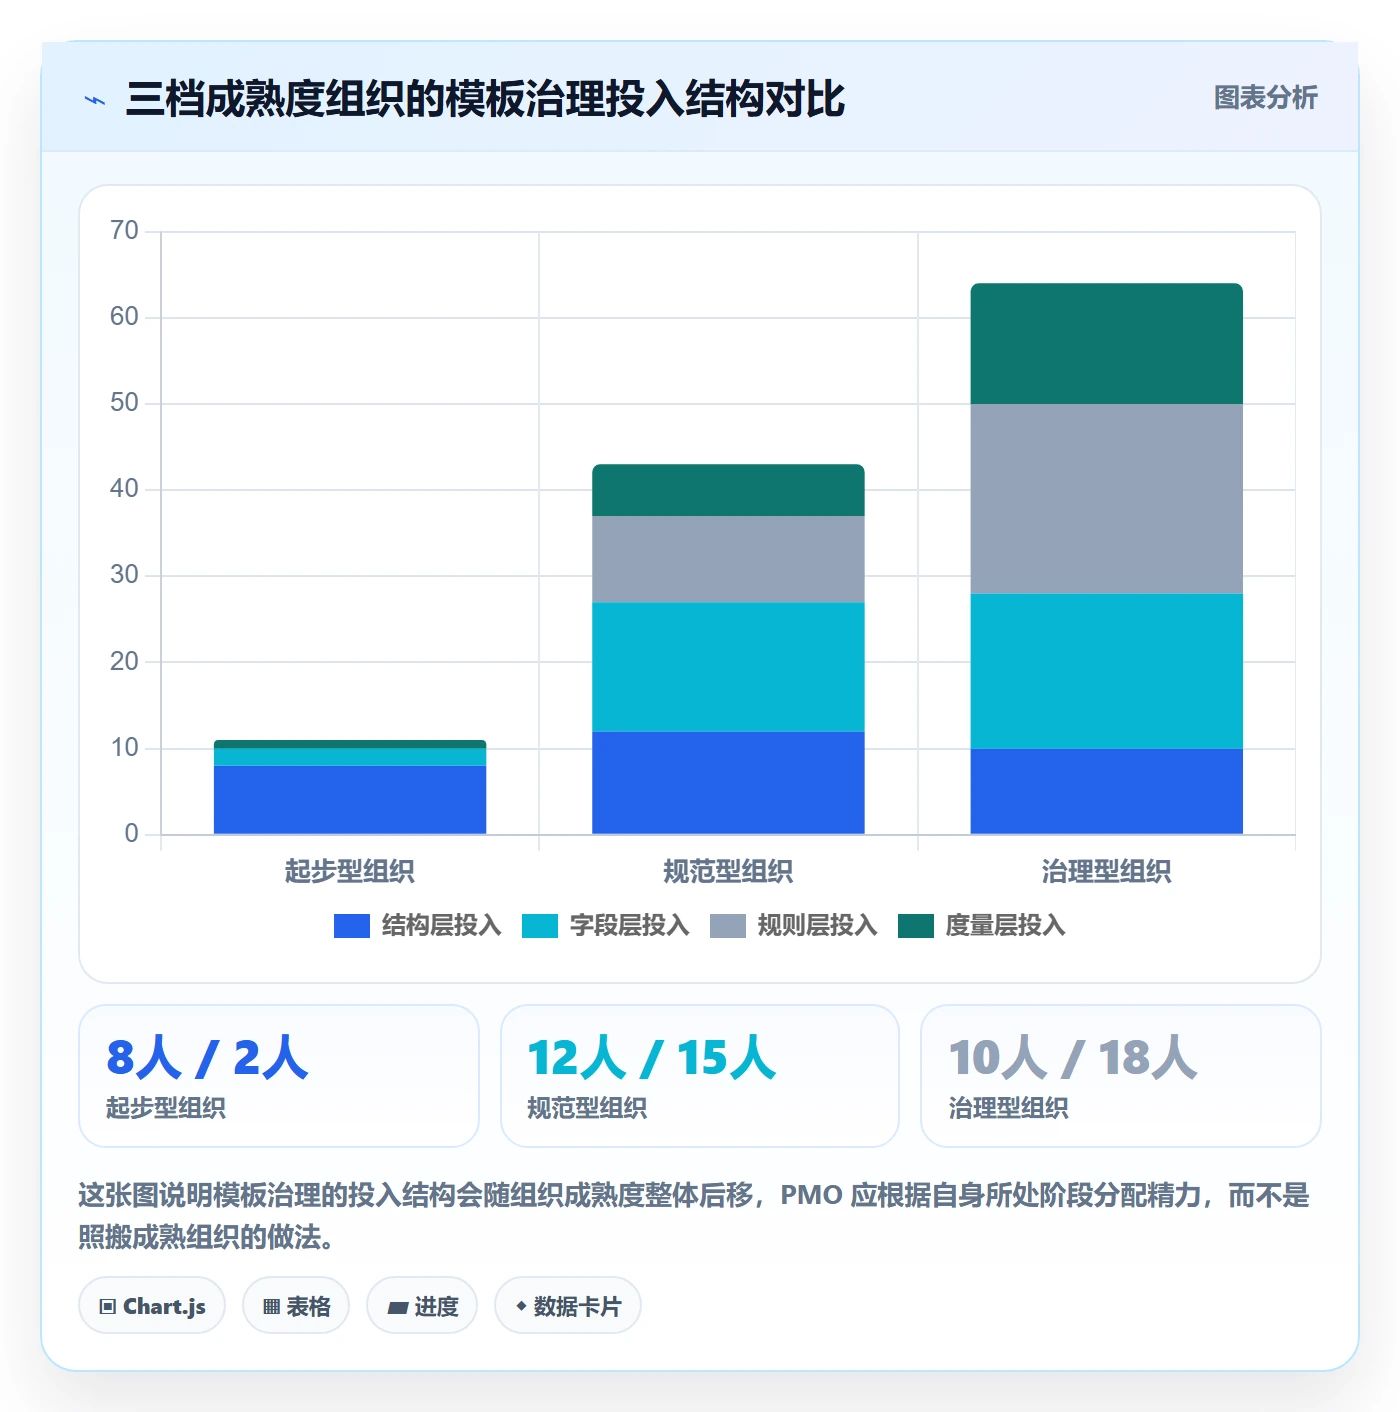Click the blue 结构层 segment of 起步型组织 bar
The width and height of the screenshot is (1400, 1412).
click(350, 800)
